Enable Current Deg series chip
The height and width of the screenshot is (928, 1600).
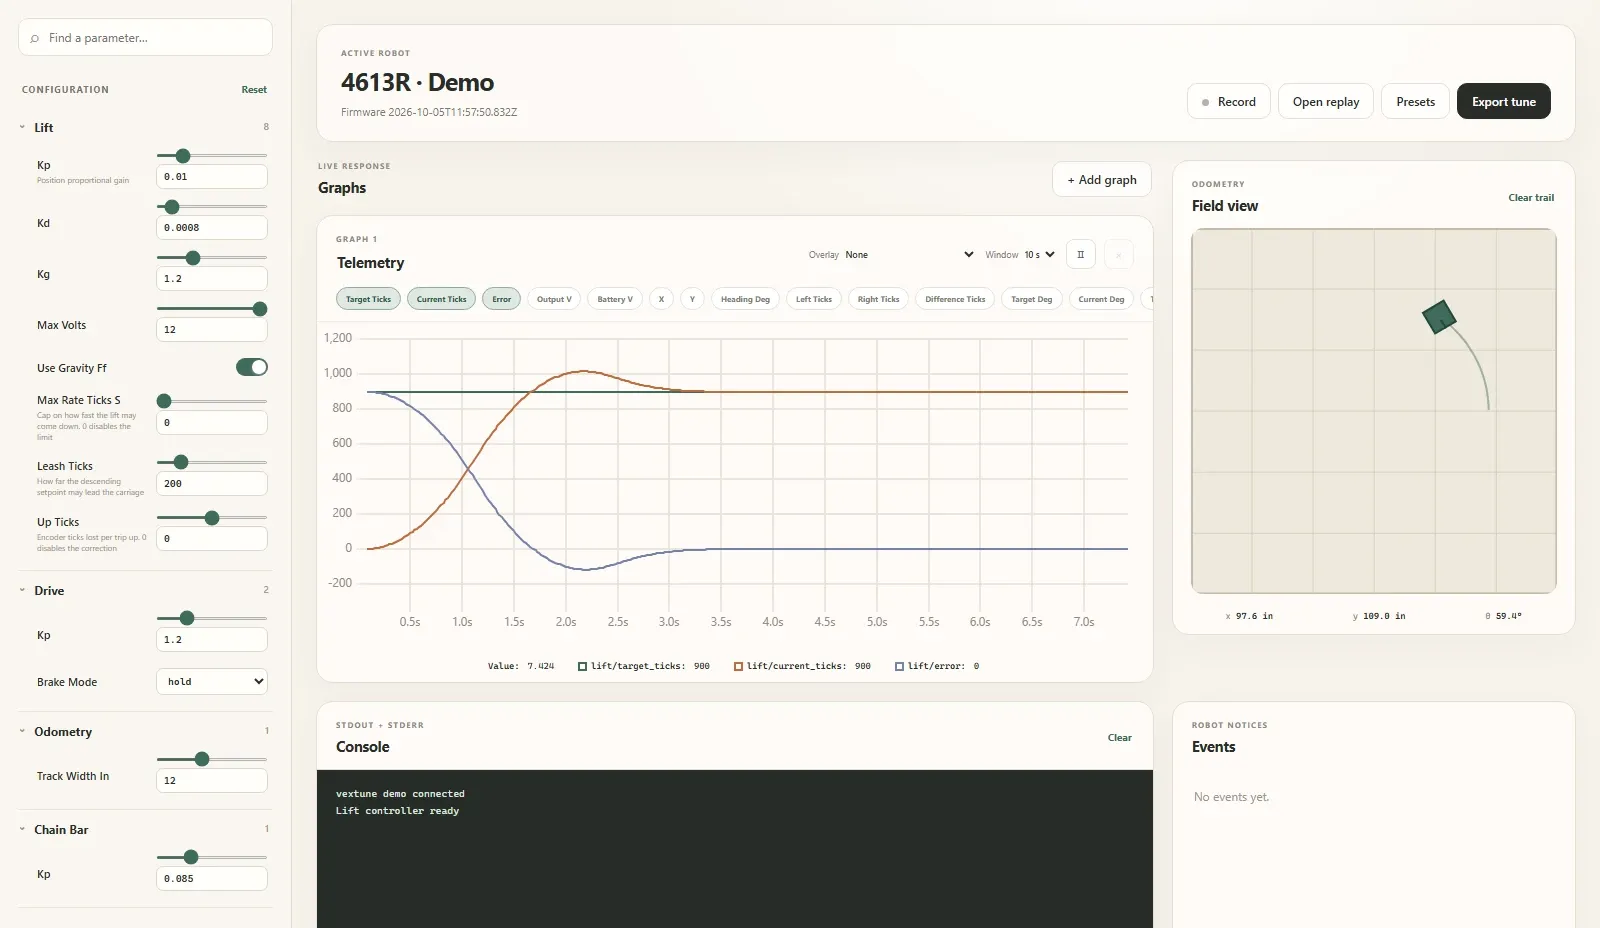[1101, 299]
